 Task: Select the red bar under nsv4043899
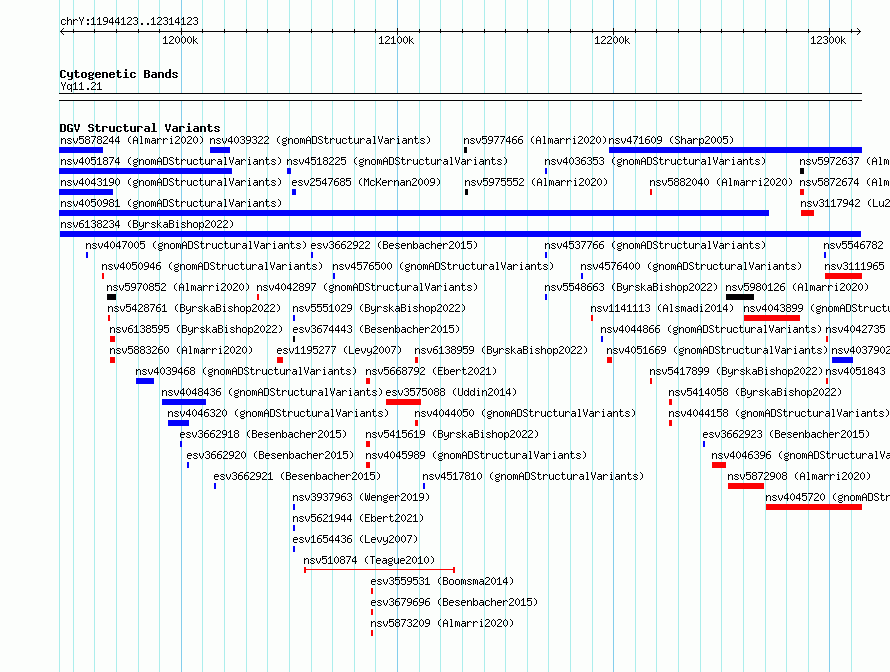pyautogui.click(x=771, y=318)
